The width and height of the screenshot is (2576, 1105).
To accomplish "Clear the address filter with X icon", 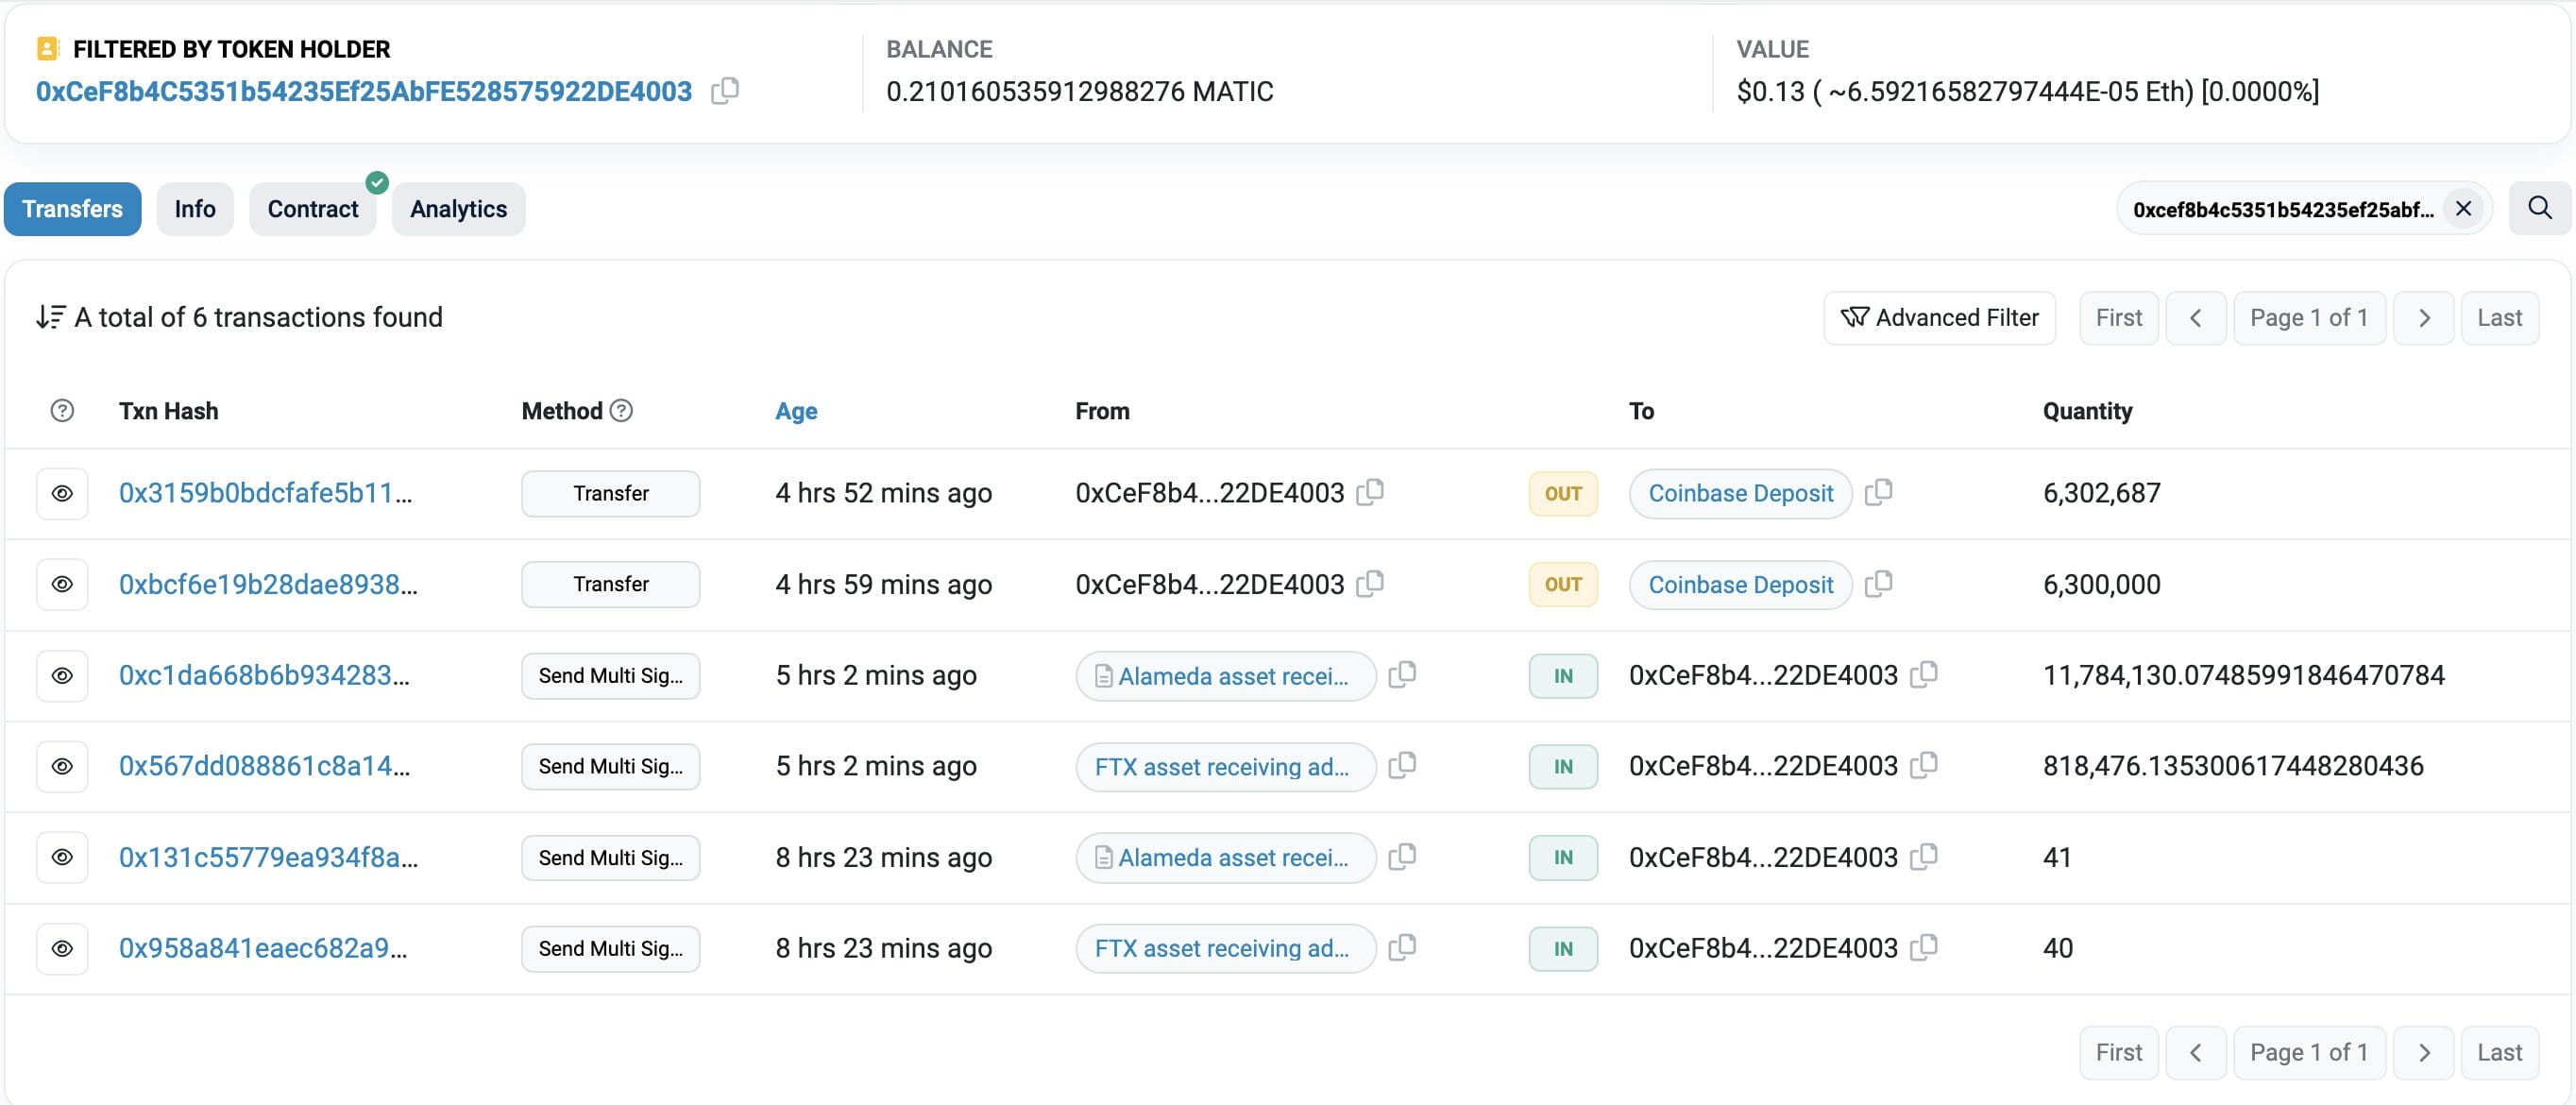I will point(2463,208).
